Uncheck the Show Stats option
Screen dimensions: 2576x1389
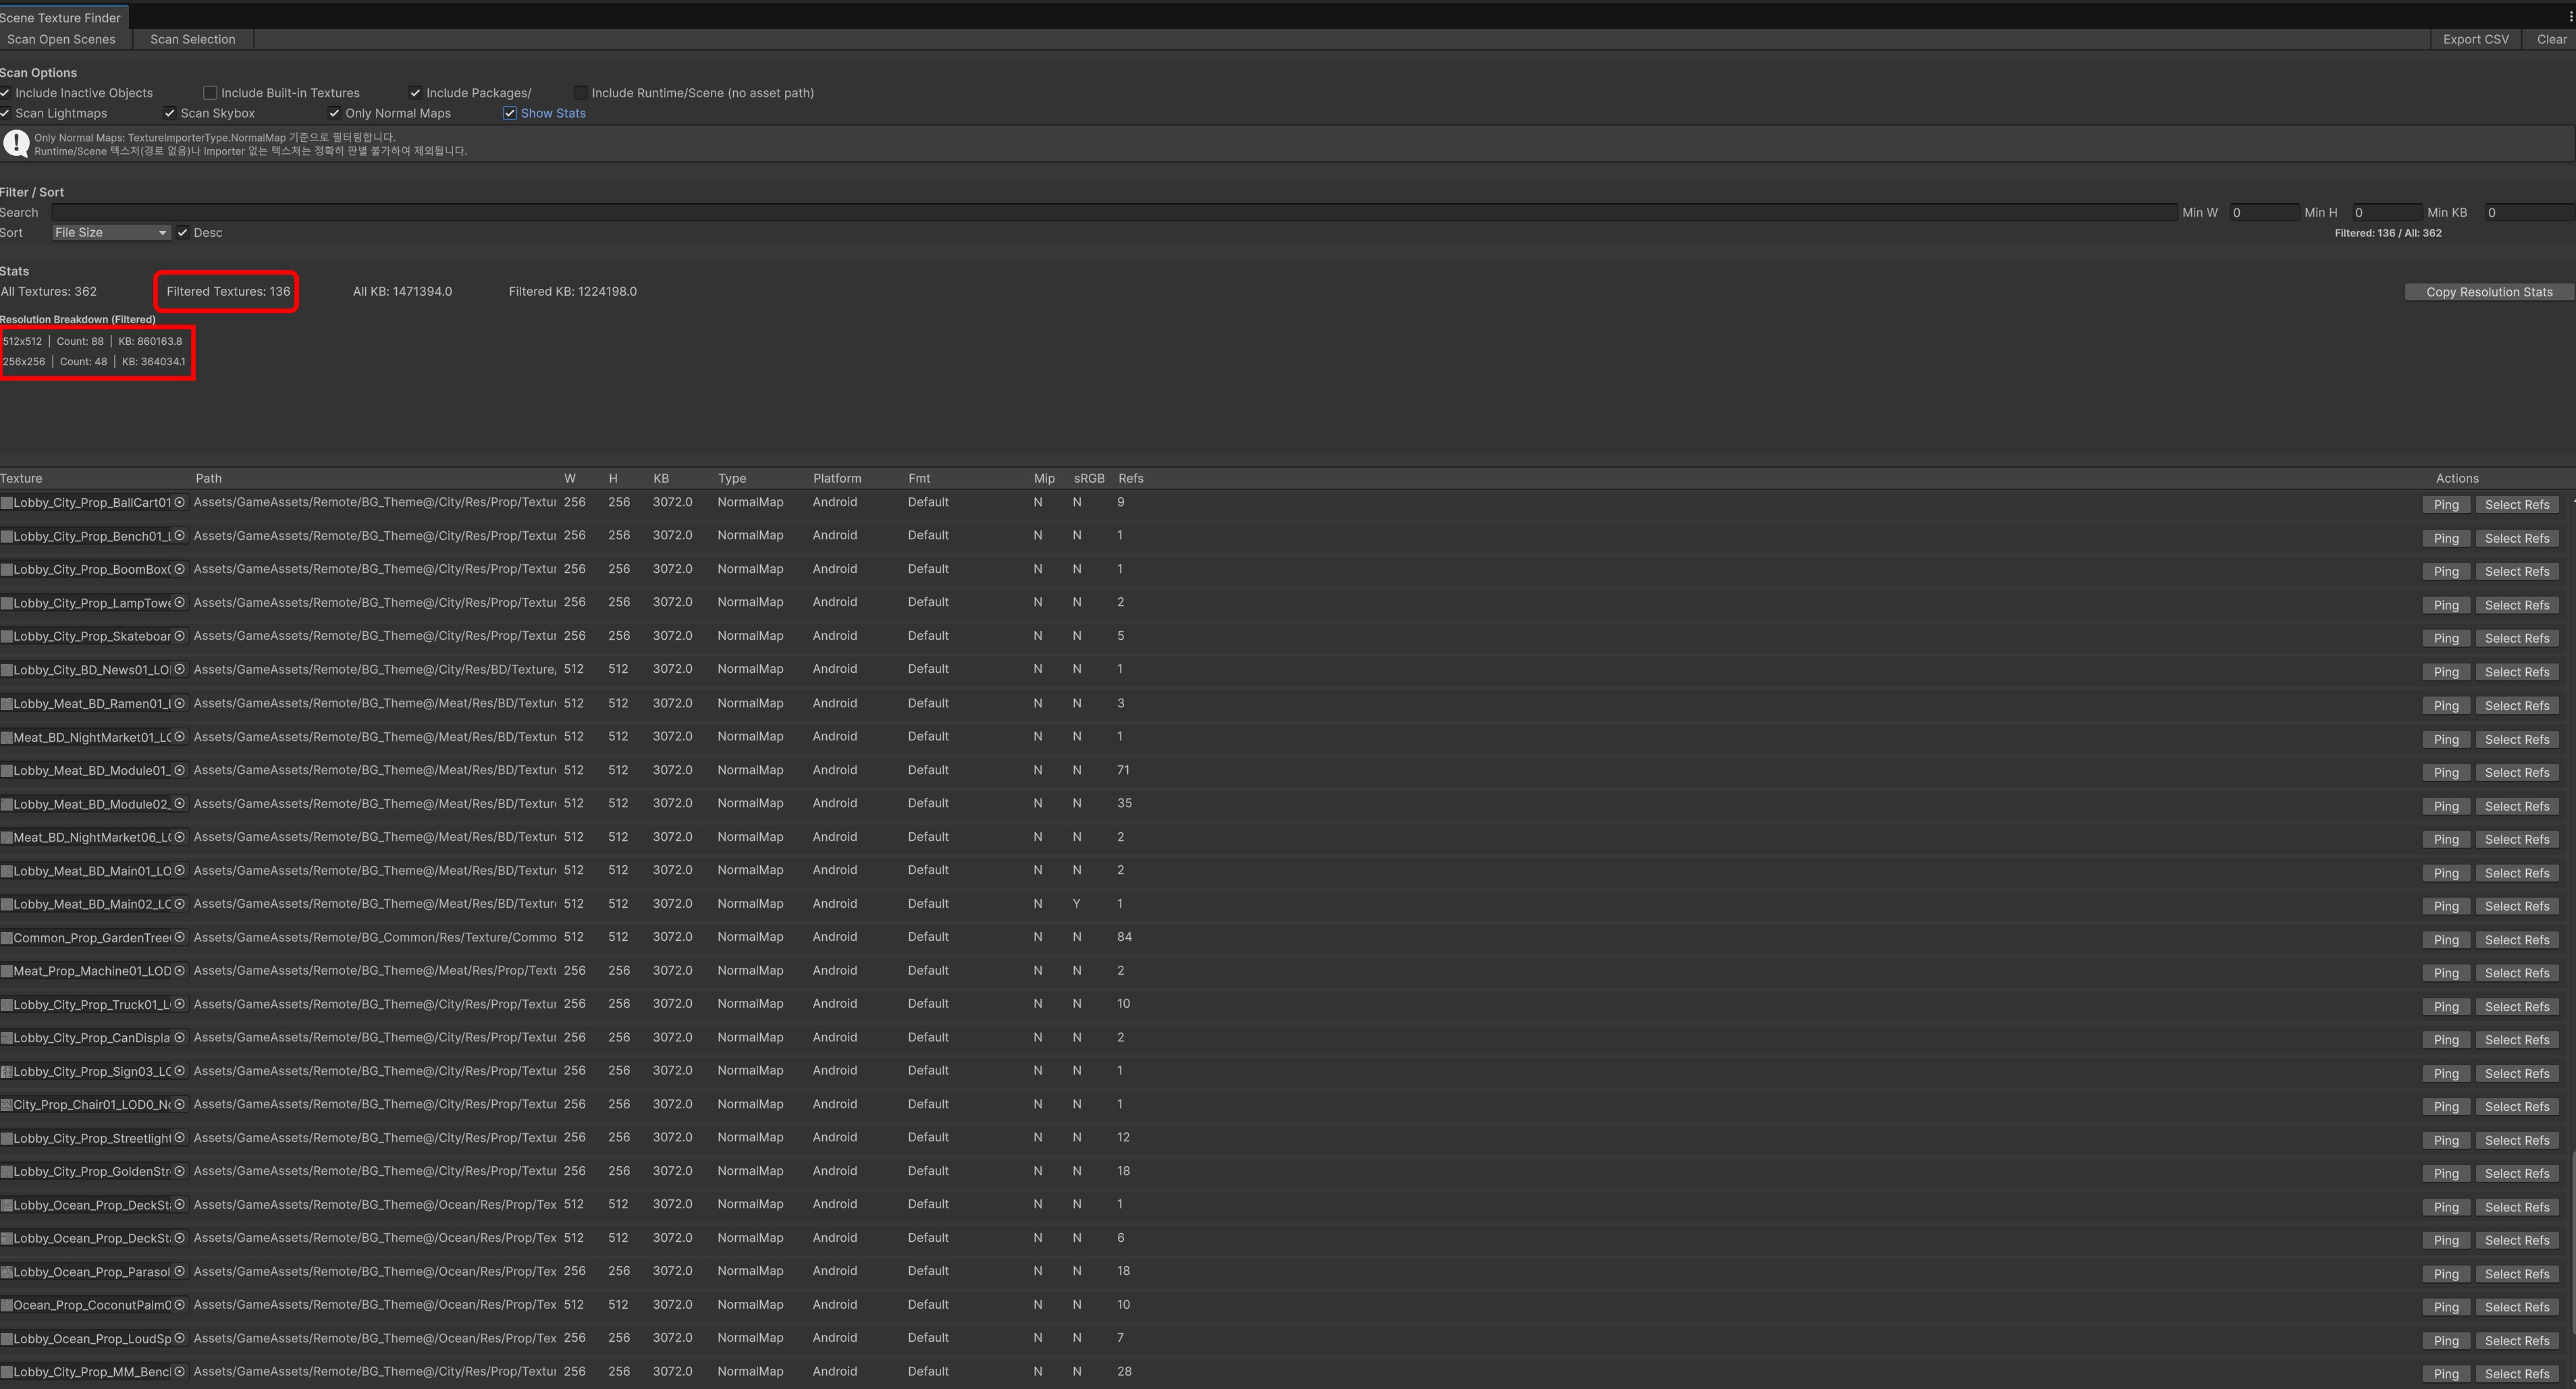pyautogui.click(x=510, y=113)
